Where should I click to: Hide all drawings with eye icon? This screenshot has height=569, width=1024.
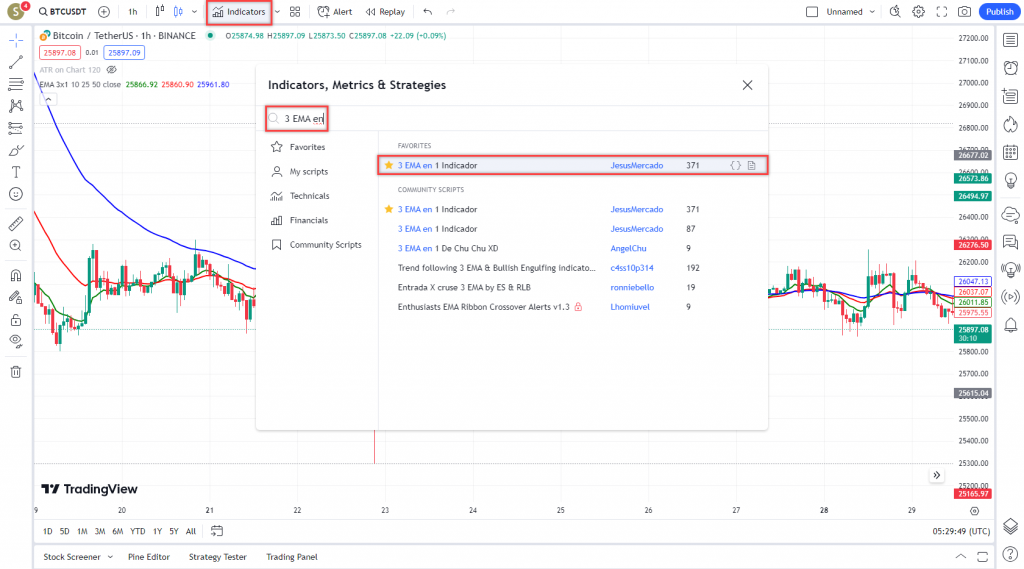coord(16,341)
